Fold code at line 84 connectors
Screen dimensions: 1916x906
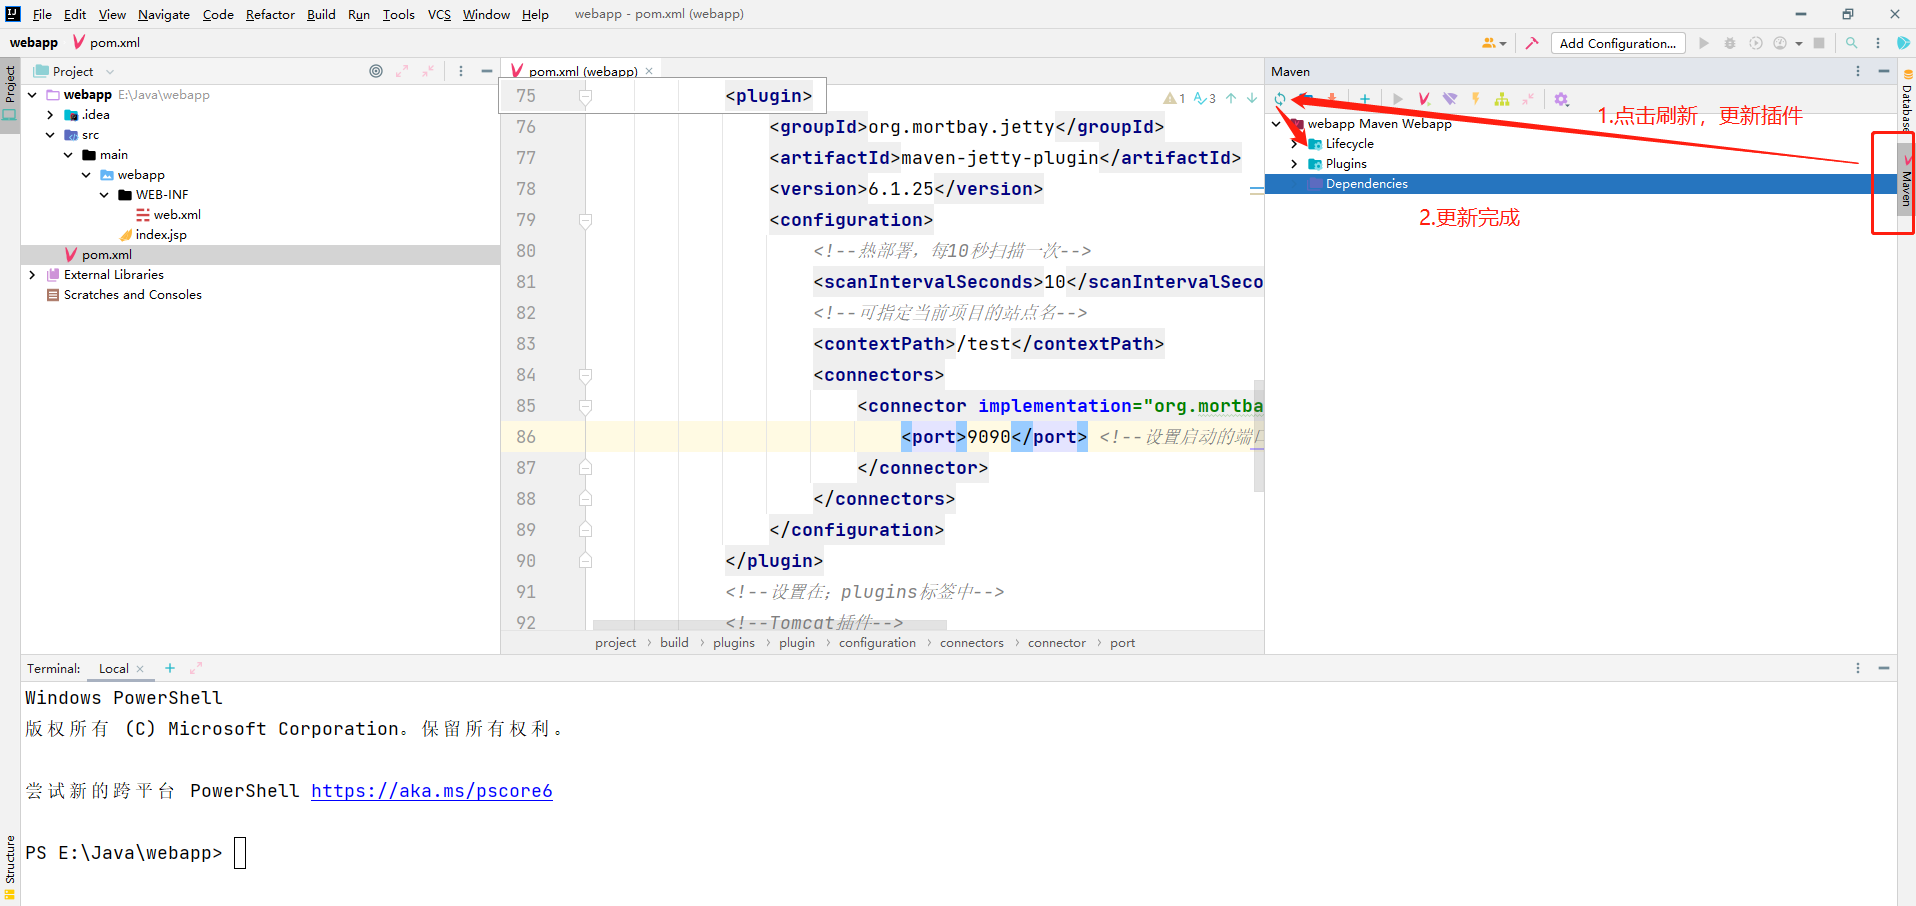586,375
